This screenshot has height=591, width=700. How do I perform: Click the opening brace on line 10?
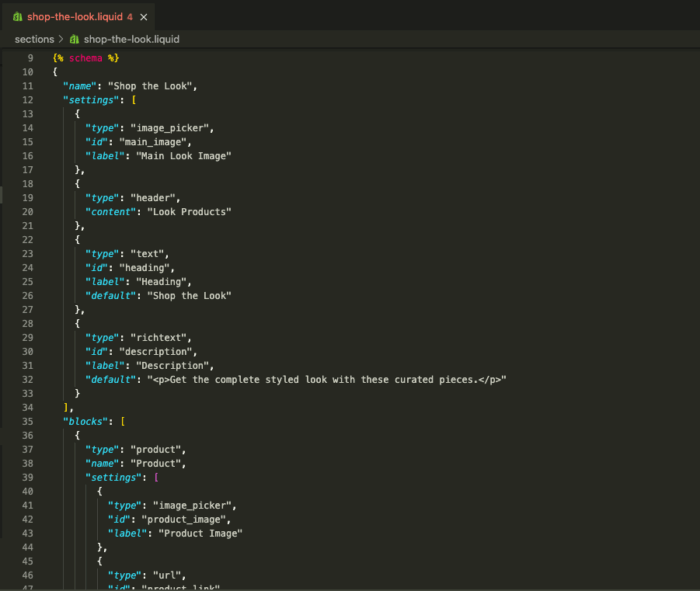click(55, 72)
